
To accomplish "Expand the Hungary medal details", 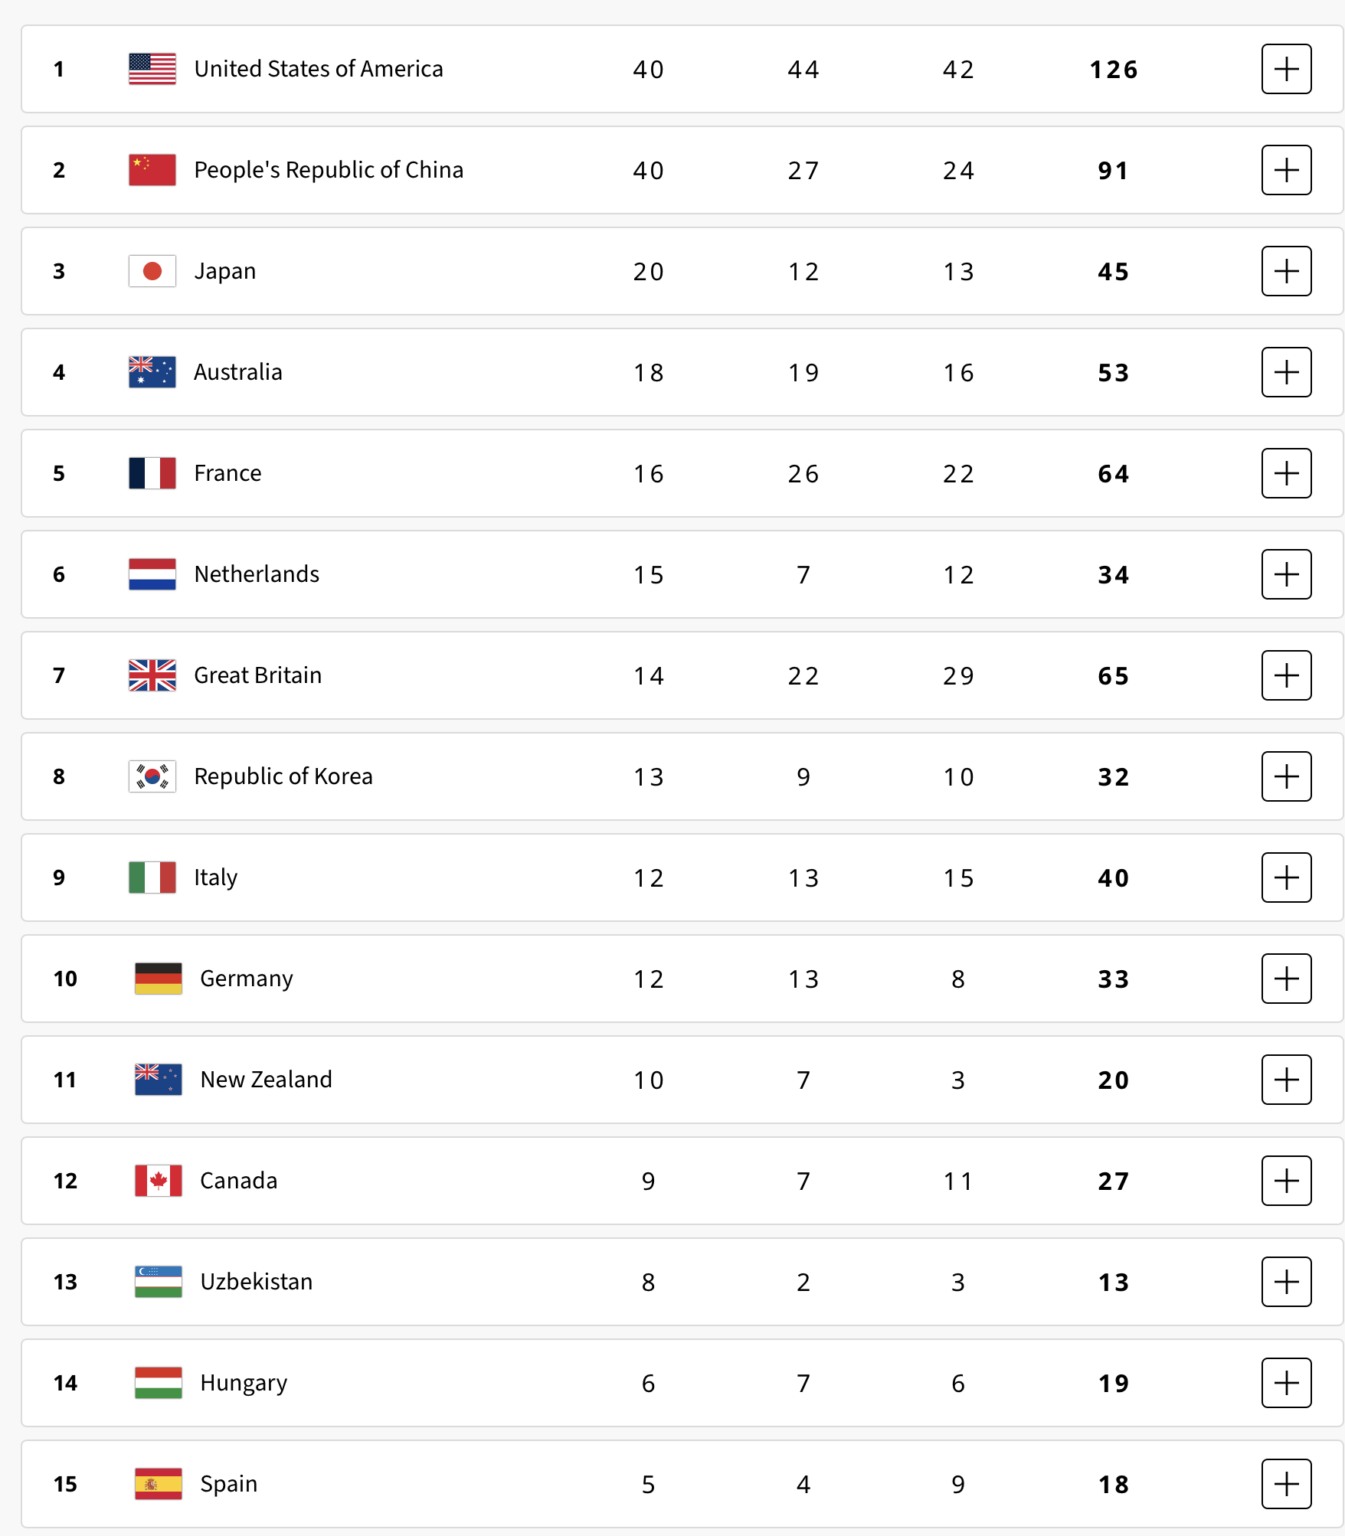I will (x=1286, y=1383).
